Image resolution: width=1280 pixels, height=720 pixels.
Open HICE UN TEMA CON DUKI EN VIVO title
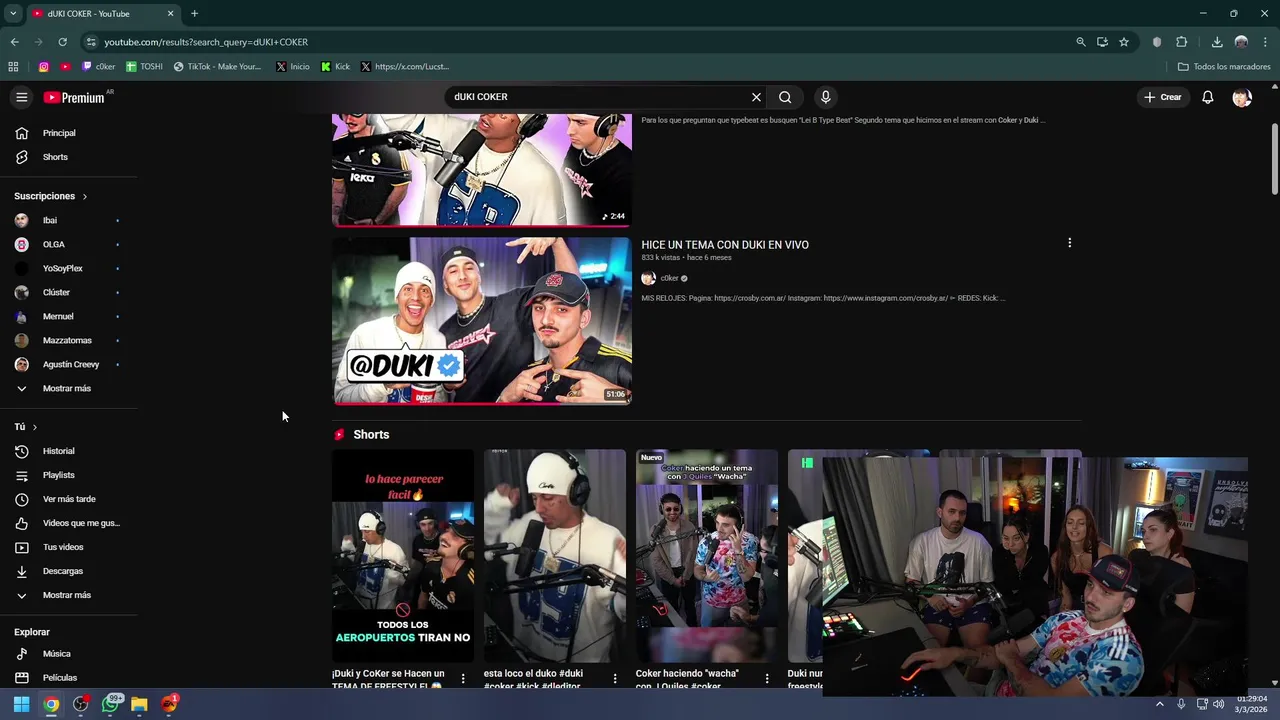click(725, 245)
